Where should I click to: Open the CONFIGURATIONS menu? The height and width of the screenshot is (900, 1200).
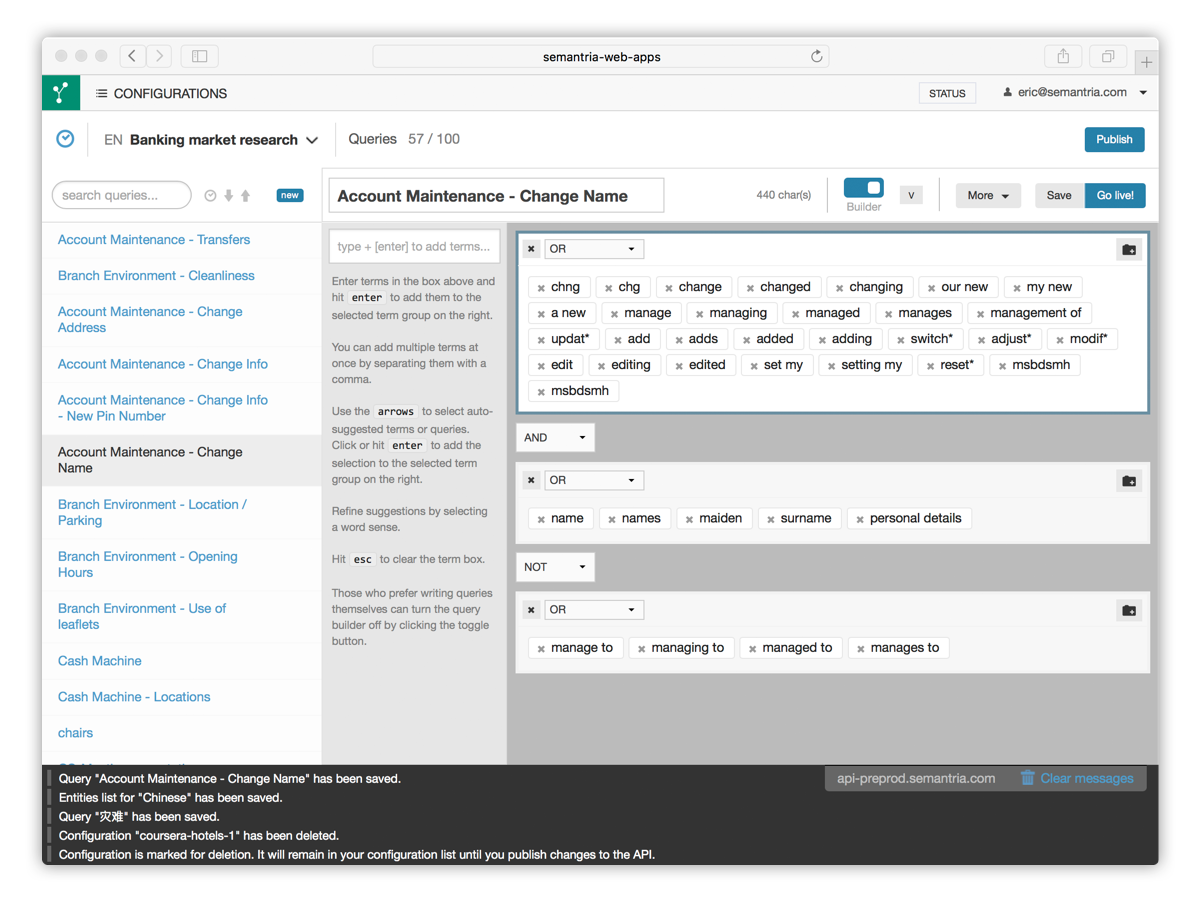coord(161,93)
